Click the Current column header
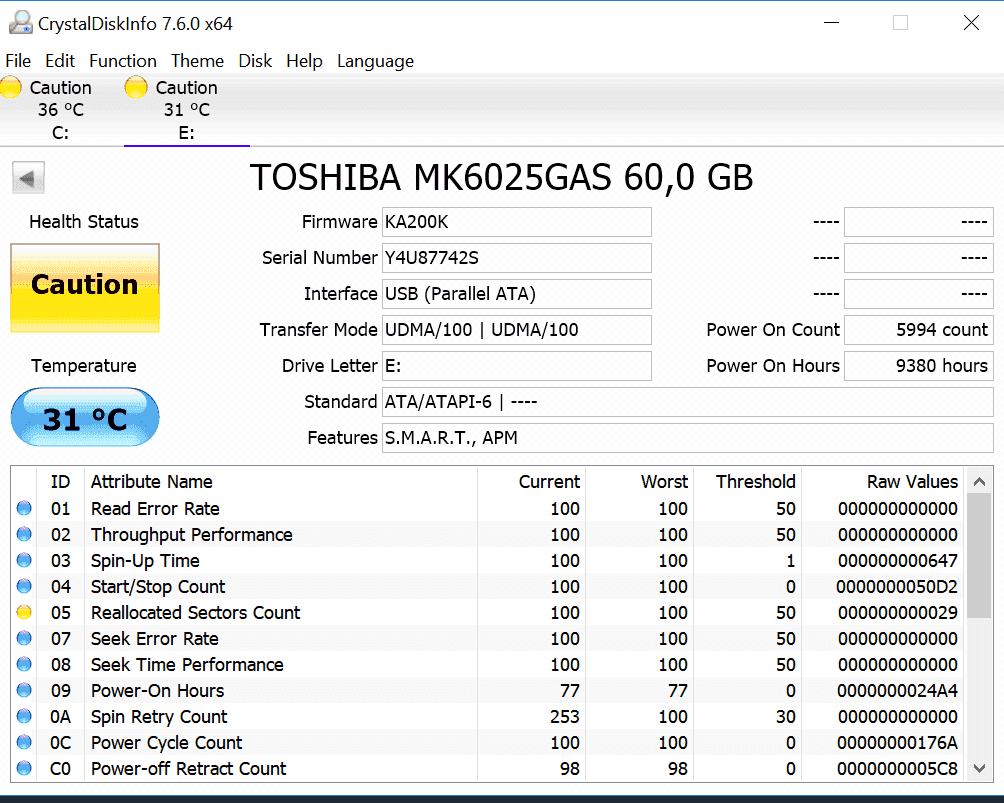Screen dimensions: 1004x803 (x=531, y=482)
